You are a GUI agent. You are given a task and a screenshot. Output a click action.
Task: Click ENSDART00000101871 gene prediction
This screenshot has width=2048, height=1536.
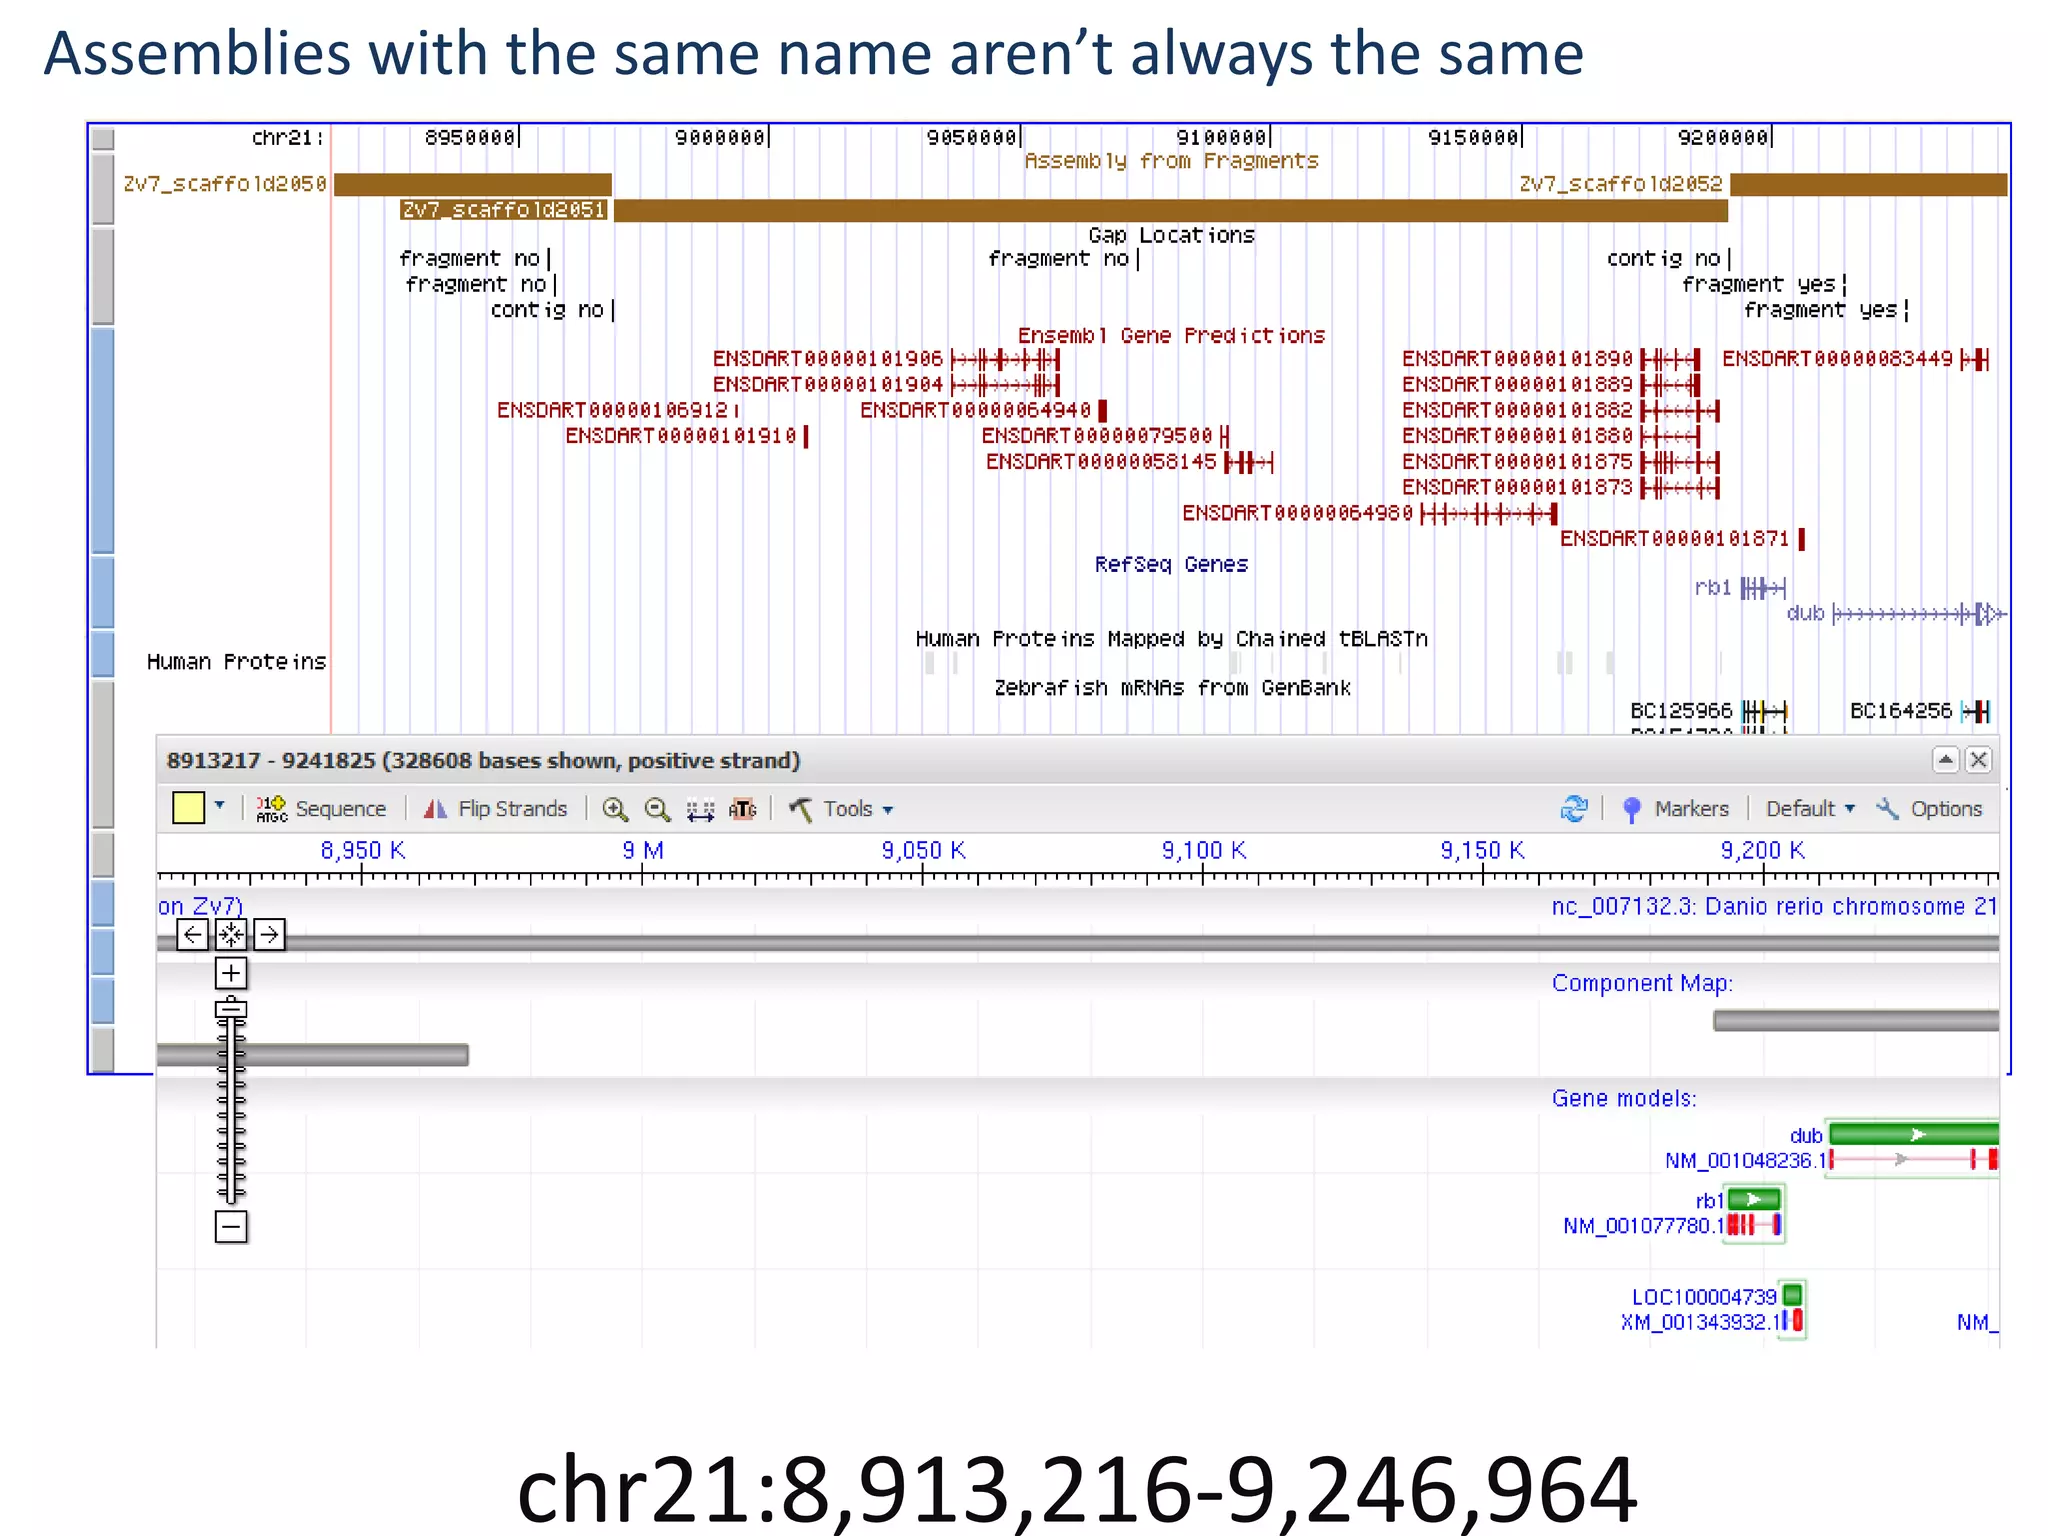1683,539
